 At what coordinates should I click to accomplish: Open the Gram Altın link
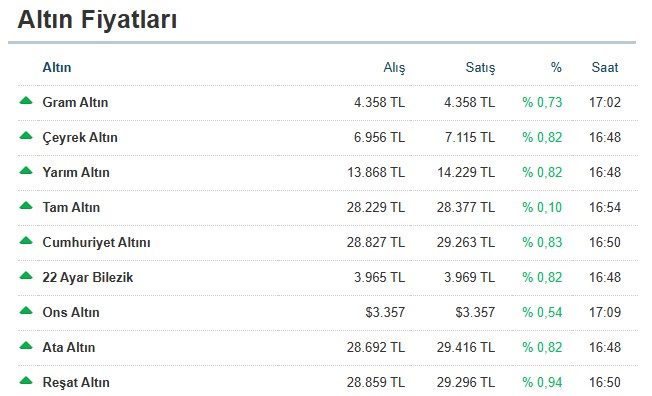click(75, 102)
